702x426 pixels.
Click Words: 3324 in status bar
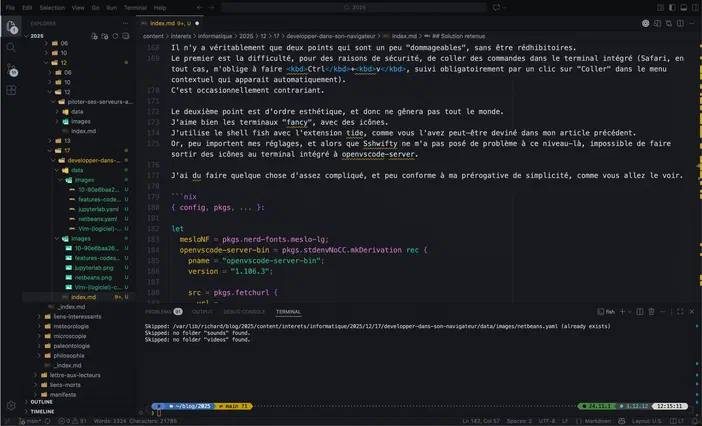[109, 421]
